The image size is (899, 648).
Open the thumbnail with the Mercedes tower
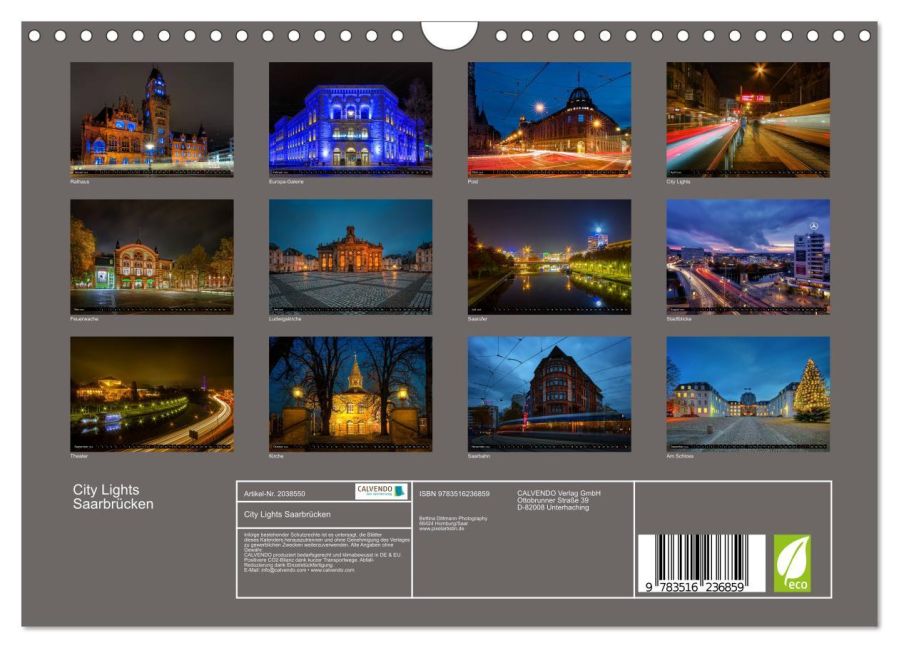pos(748,256)
